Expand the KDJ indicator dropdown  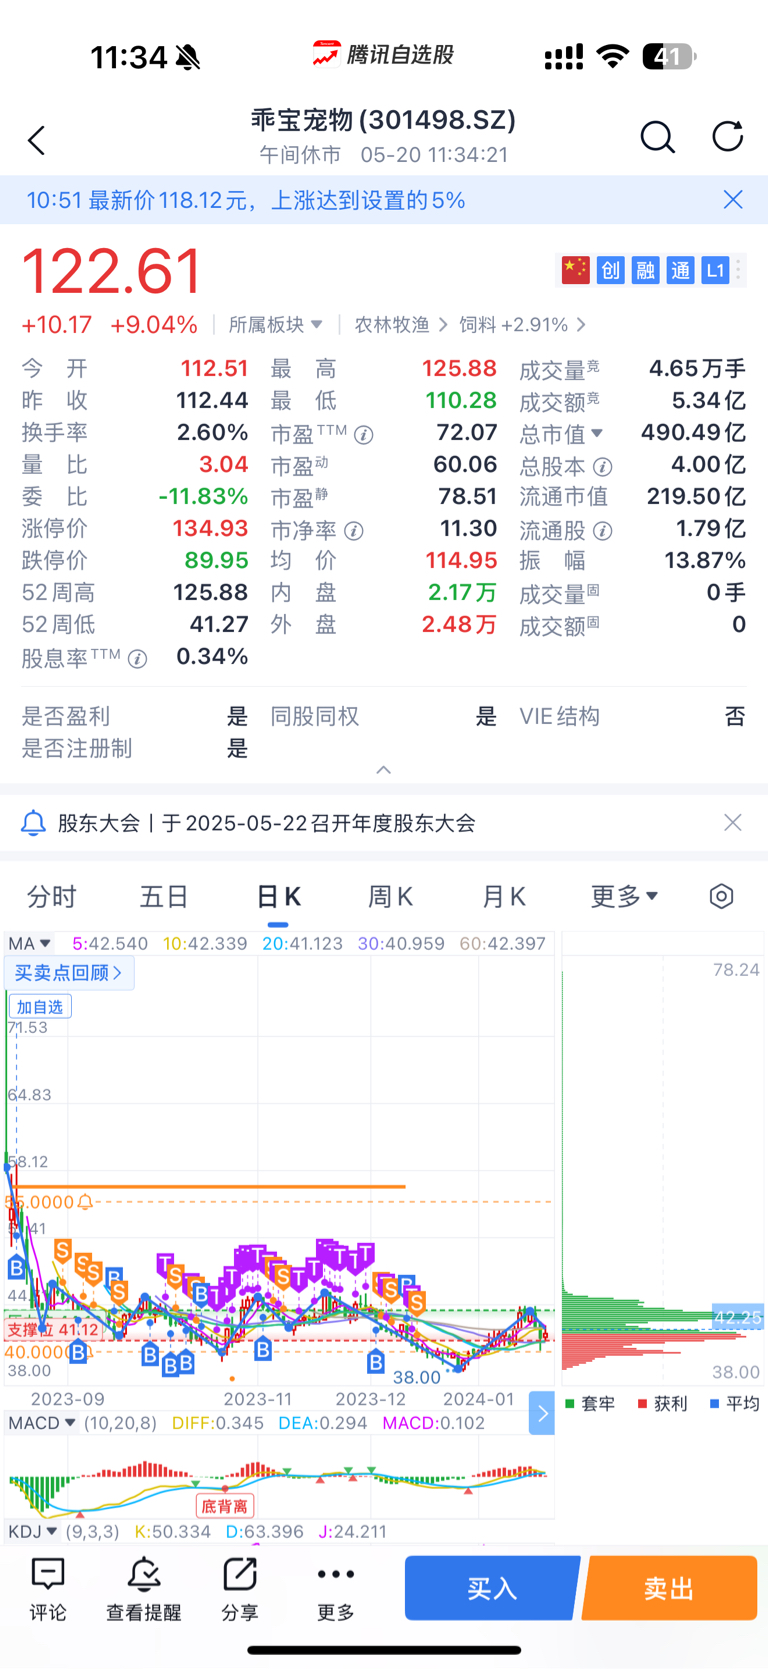[x=33, y=1532]
